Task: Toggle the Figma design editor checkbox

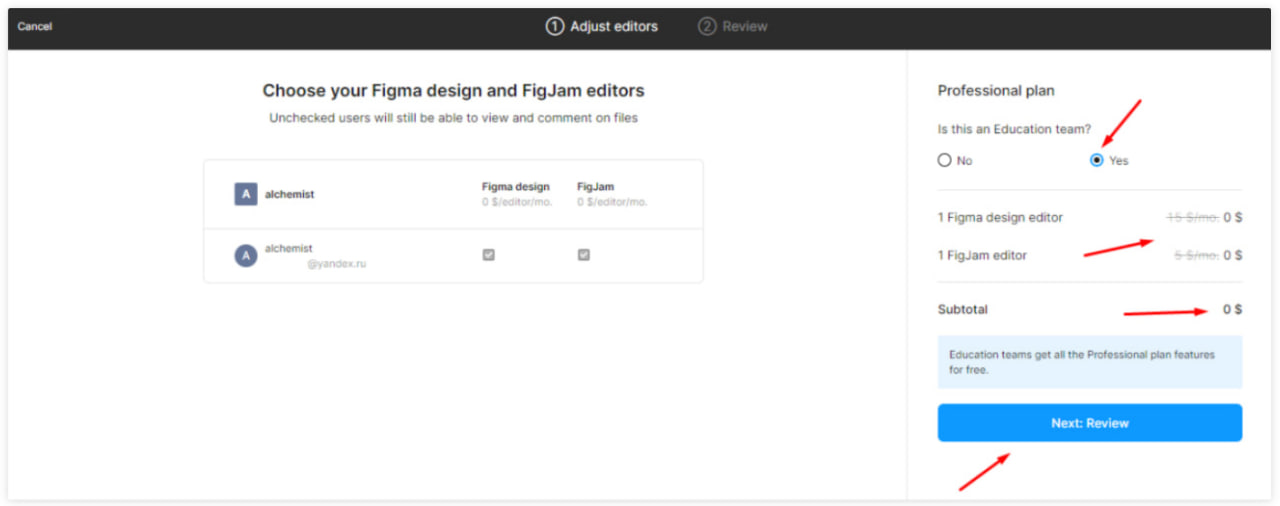Action: click(x=488, y=255)
